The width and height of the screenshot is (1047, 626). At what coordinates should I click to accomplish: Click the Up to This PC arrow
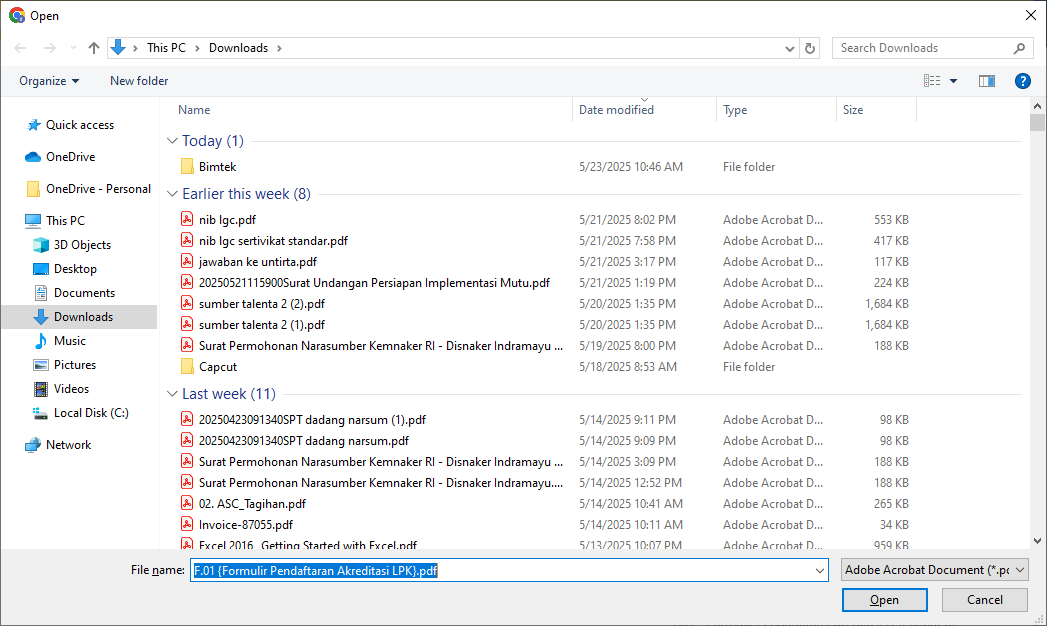pyautogui.click(x=94, y=48)
